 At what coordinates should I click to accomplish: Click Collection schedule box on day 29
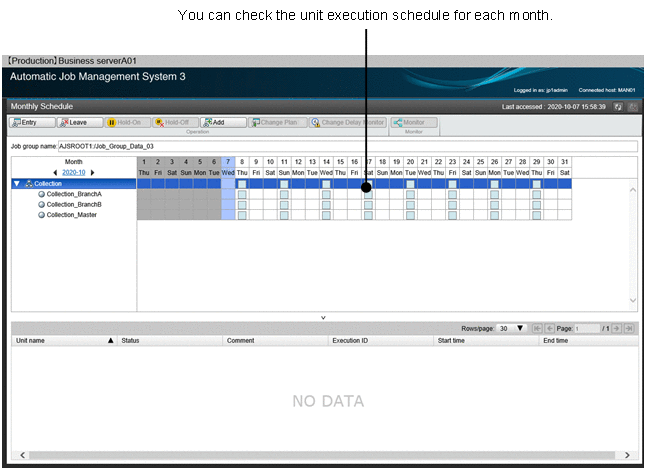tap(536, 184)
